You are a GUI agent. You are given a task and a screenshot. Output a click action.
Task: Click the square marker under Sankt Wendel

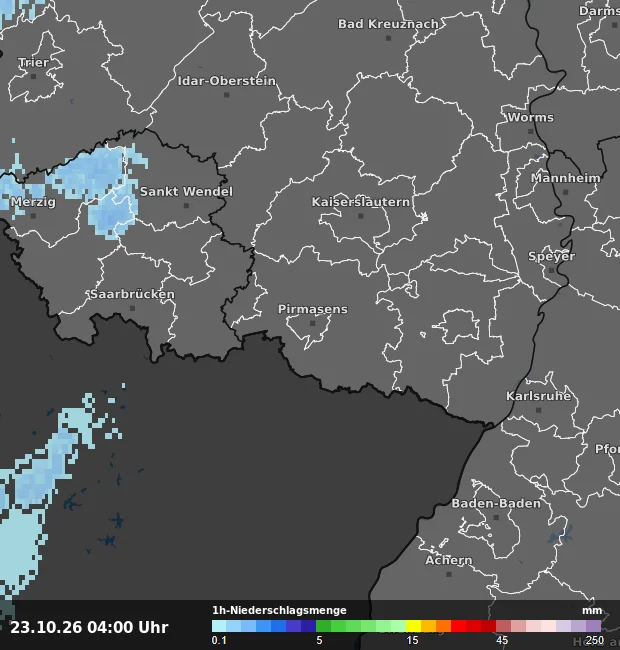[186, 206]
